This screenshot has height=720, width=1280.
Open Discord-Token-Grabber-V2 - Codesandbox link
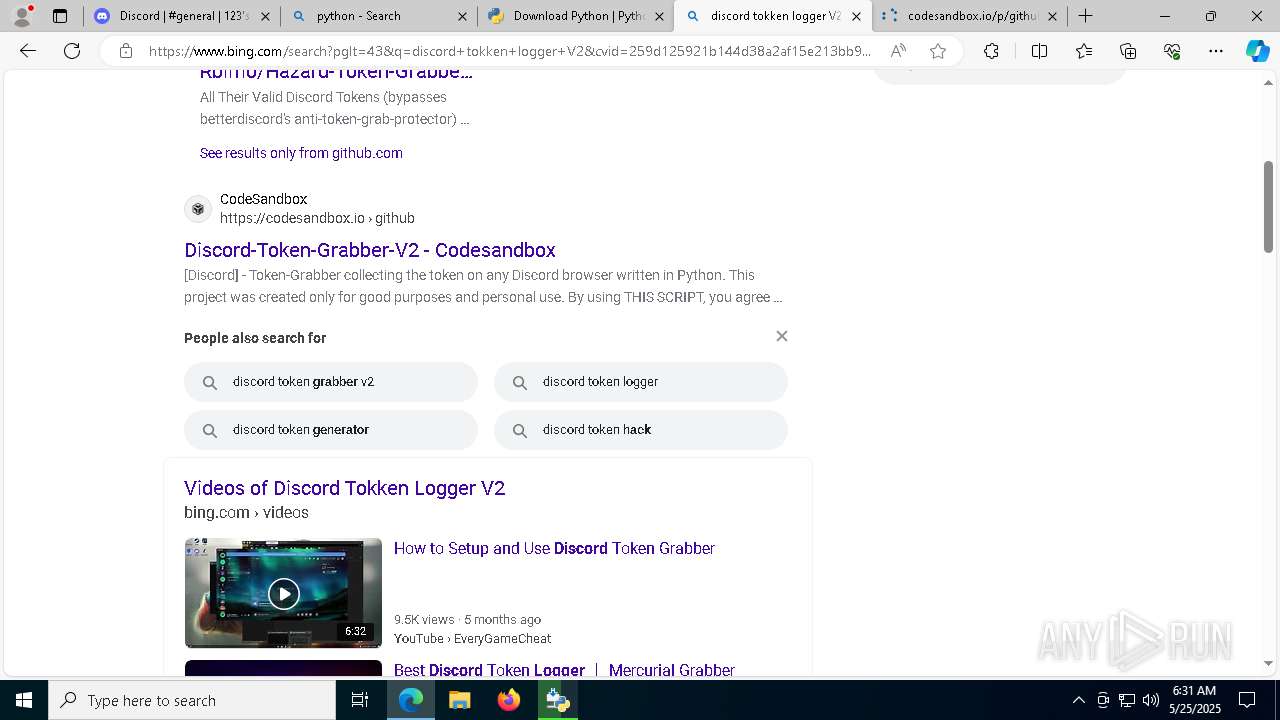pyautogui.click(x=370, y=250)
